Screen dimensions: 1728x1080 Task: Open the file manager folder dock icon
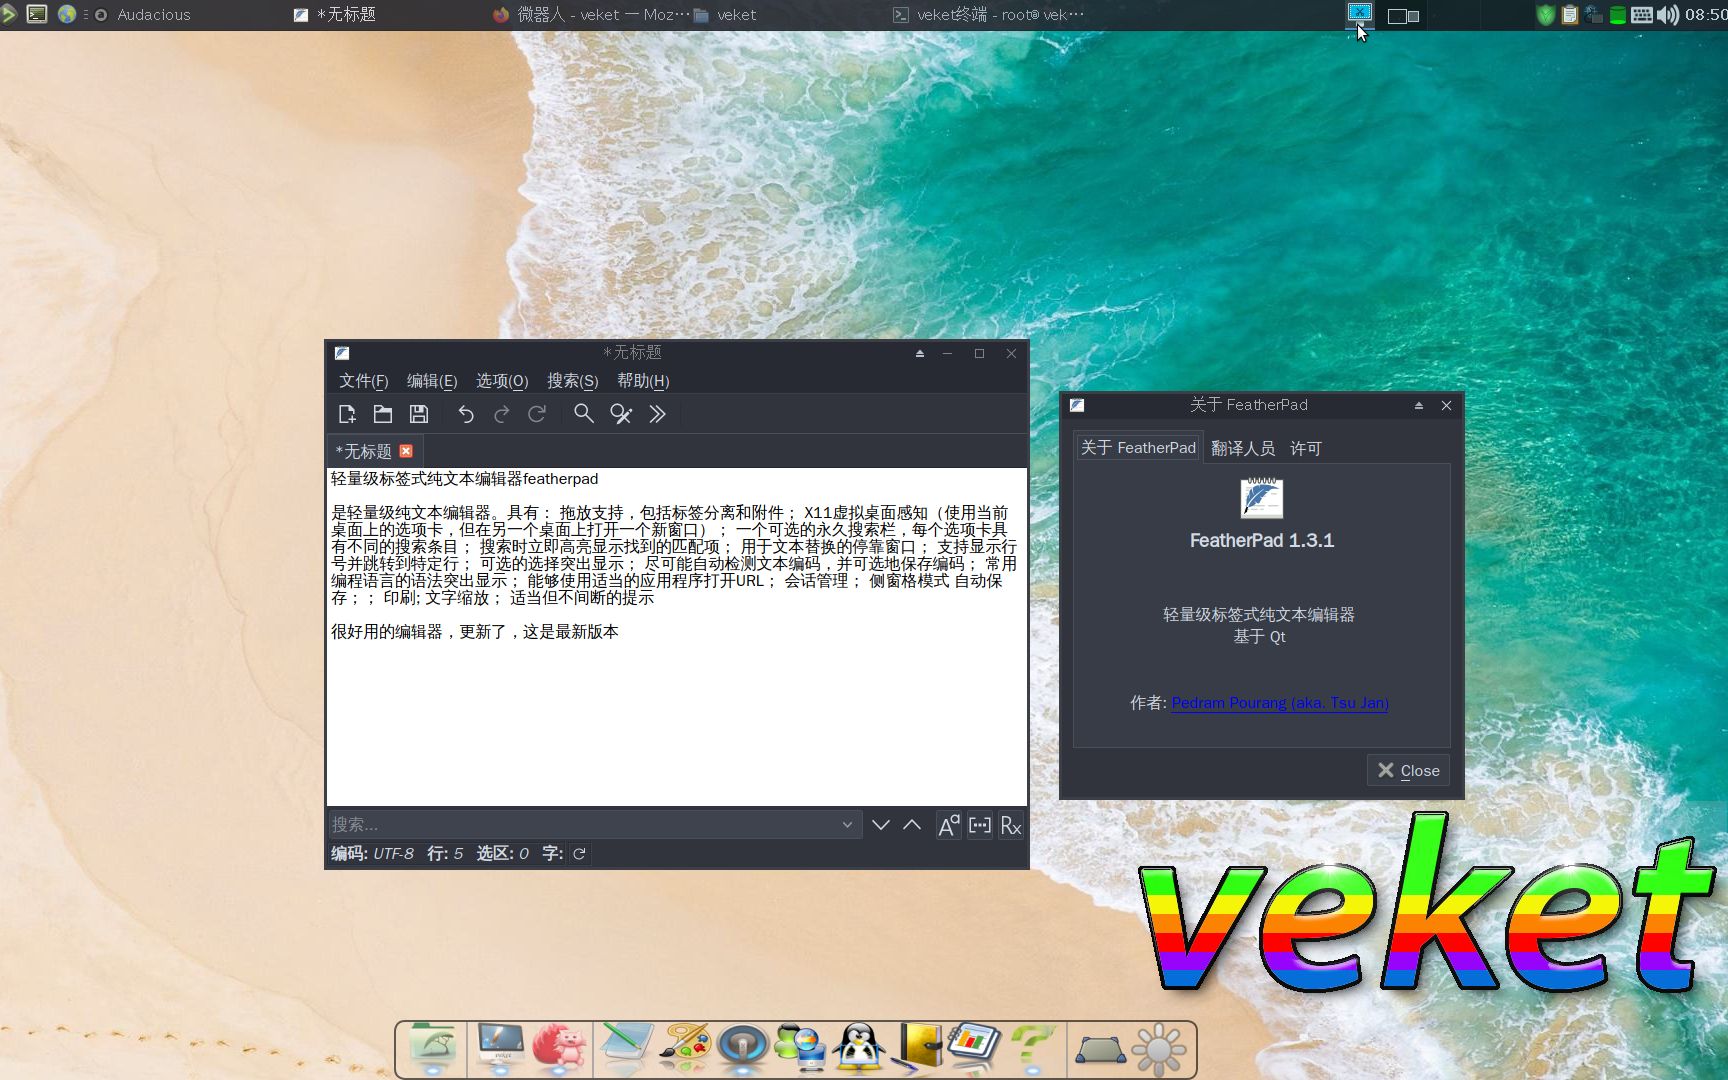click(431, 1047)
